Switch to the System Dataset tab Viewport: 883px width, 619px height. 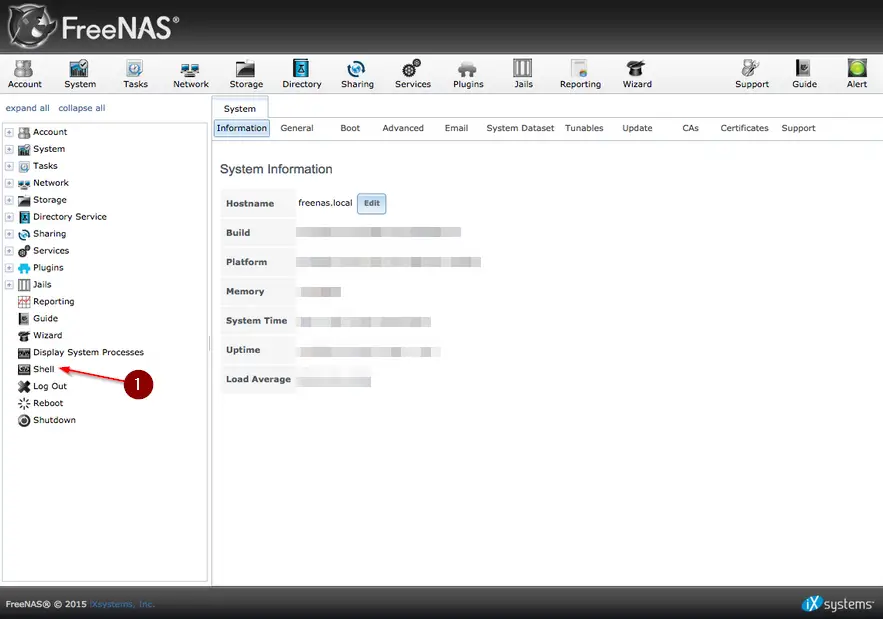tap(520, 128)
